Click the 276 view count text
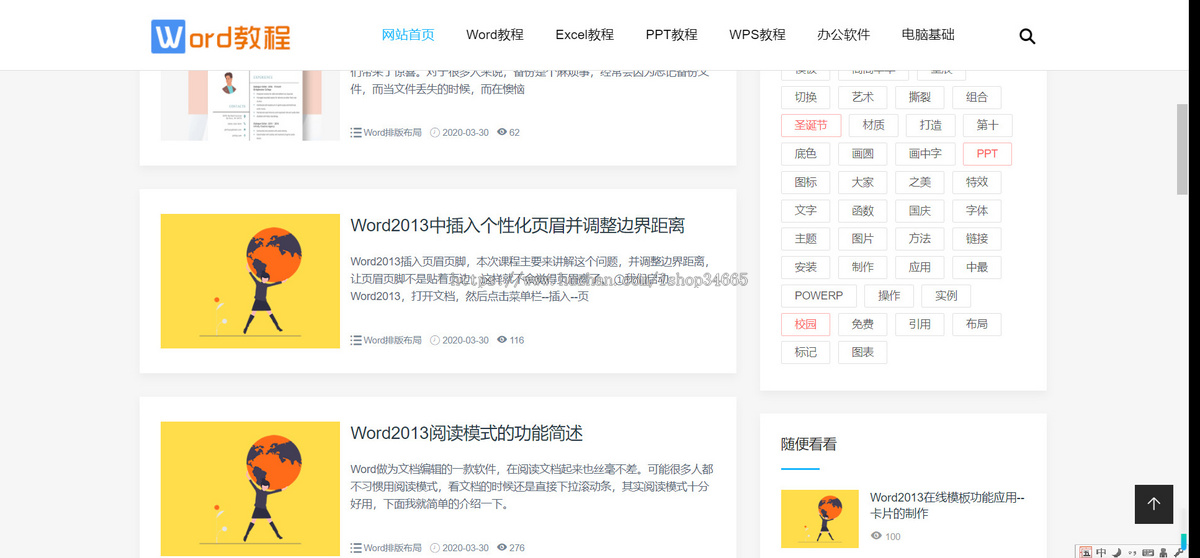 point(517,548)
